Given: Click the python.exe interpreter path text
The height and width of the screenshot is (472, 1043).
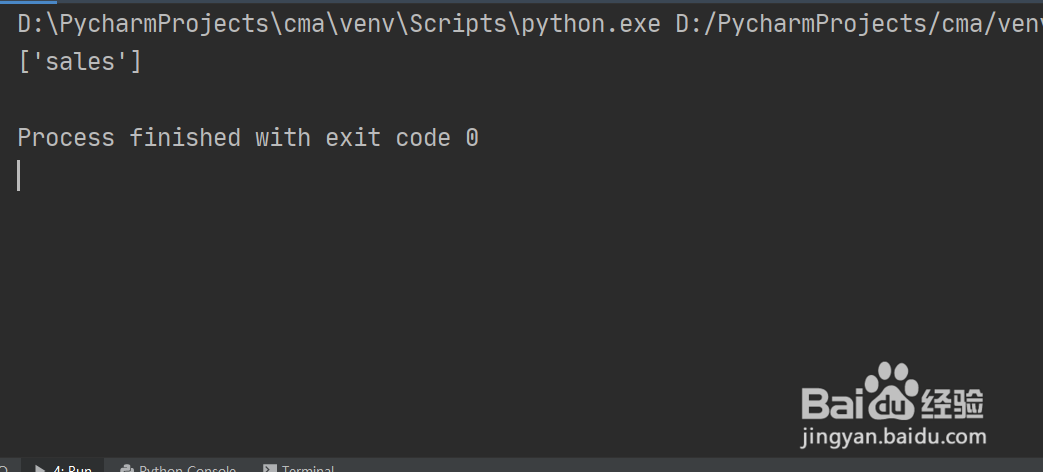Looking at the screenshot, I should point(340,24).
